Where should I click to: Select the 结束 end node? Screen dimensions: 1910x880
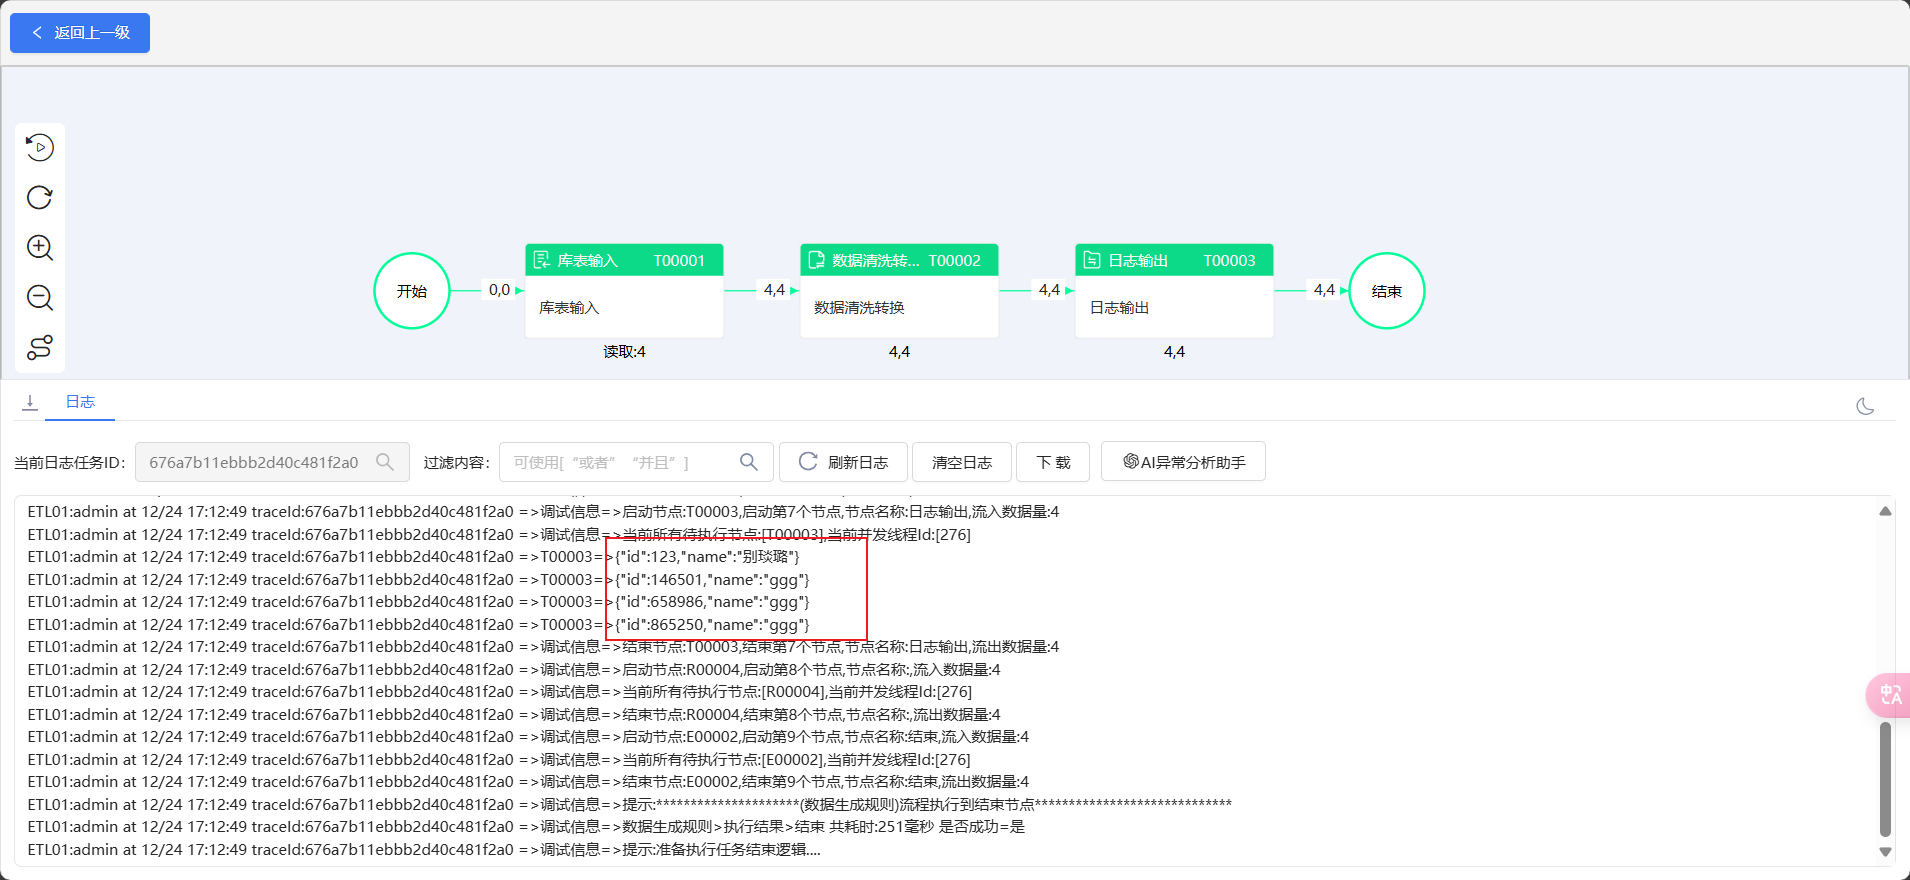(1387, 291)
